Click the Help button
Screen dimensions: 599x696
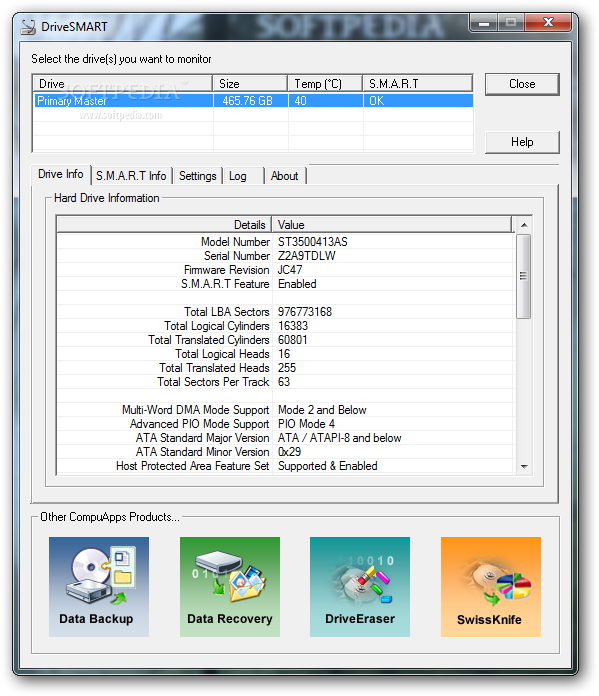[522, 142]
